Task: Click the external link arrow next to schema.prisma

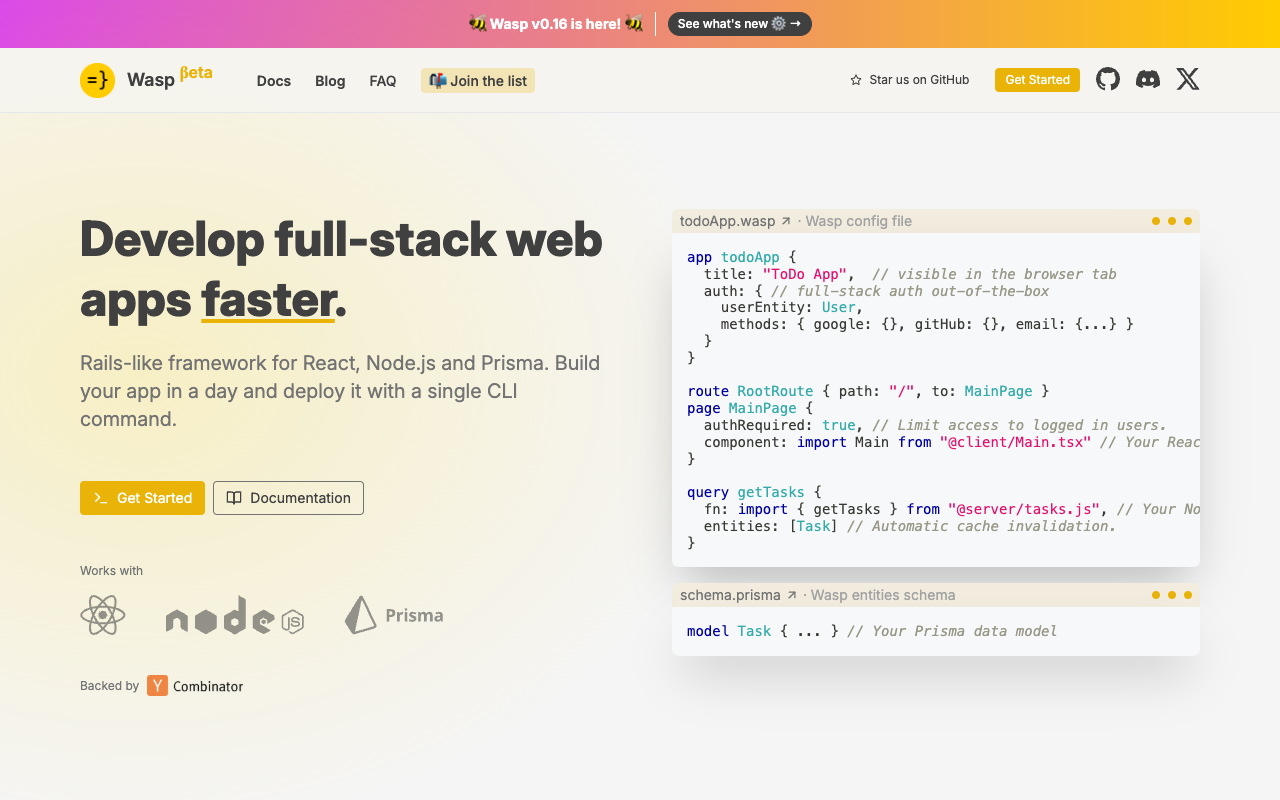Action: 792,595
